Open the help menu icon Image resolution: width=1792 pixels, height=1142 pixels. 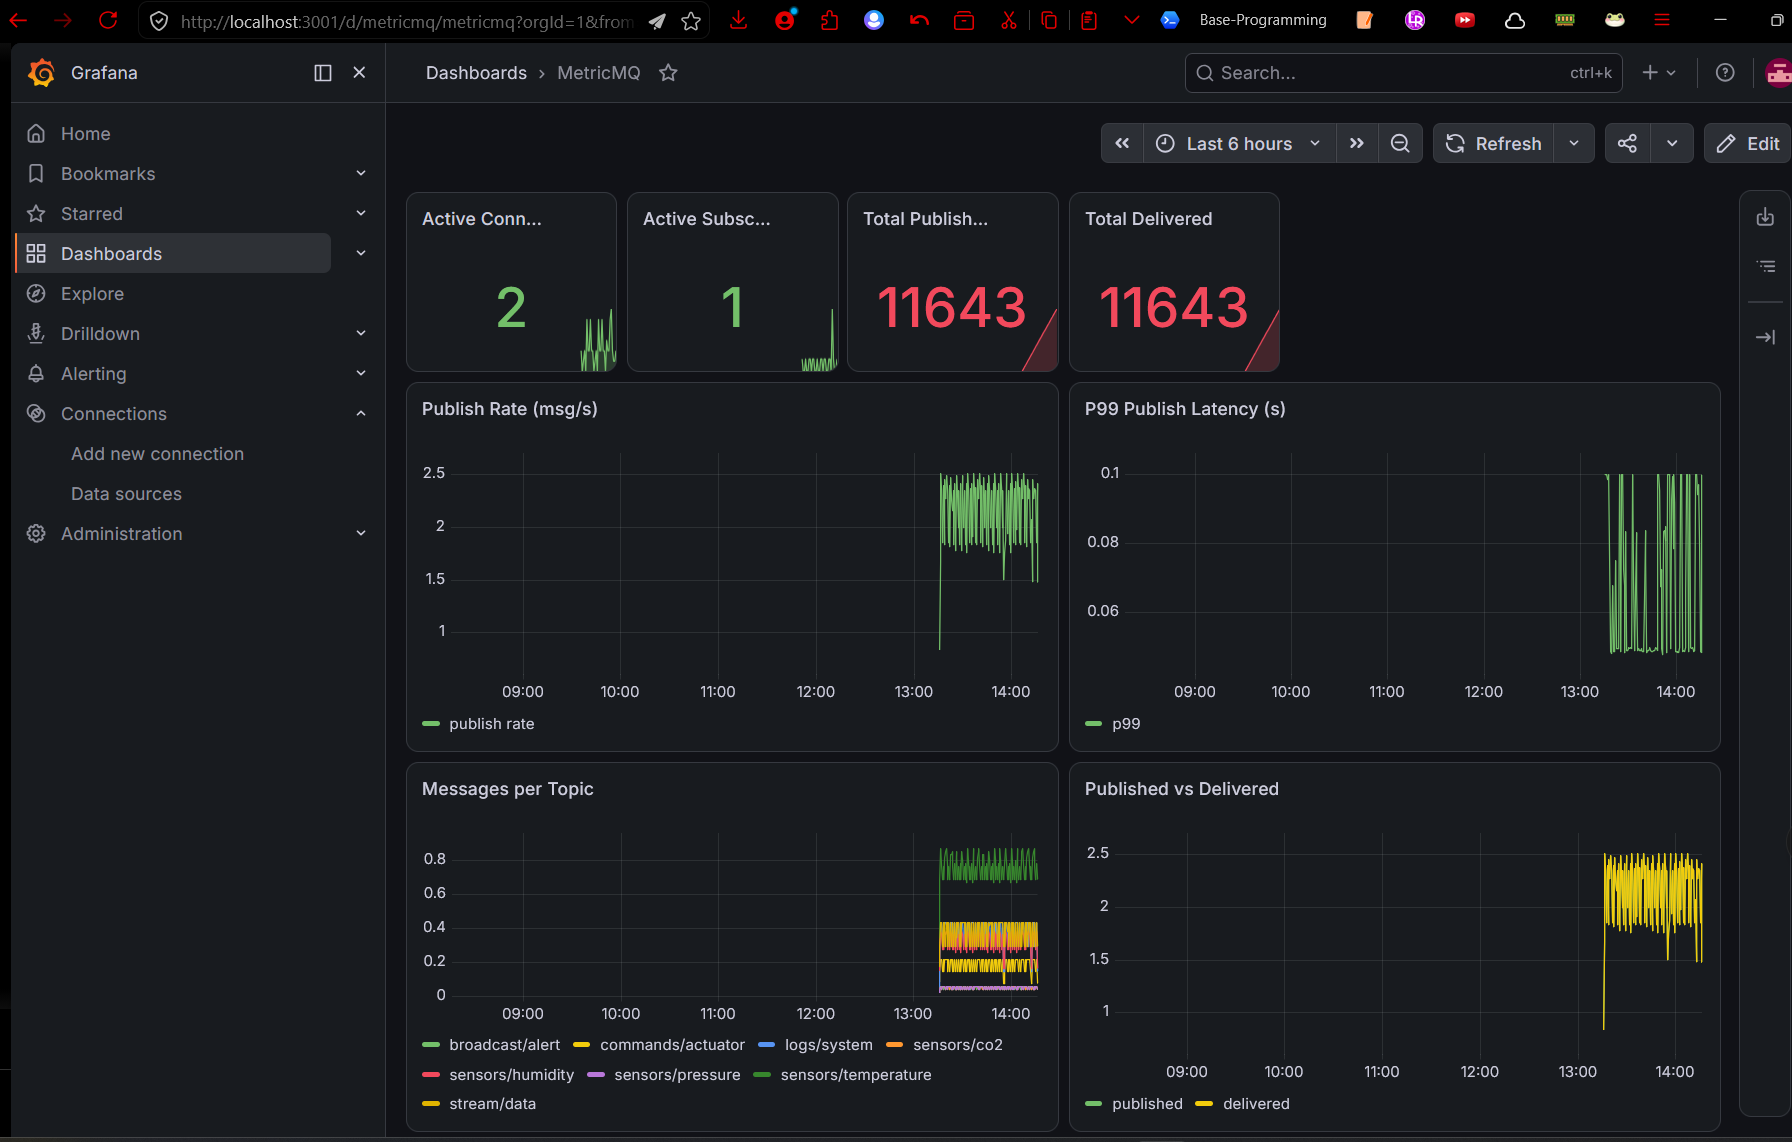1725,73
